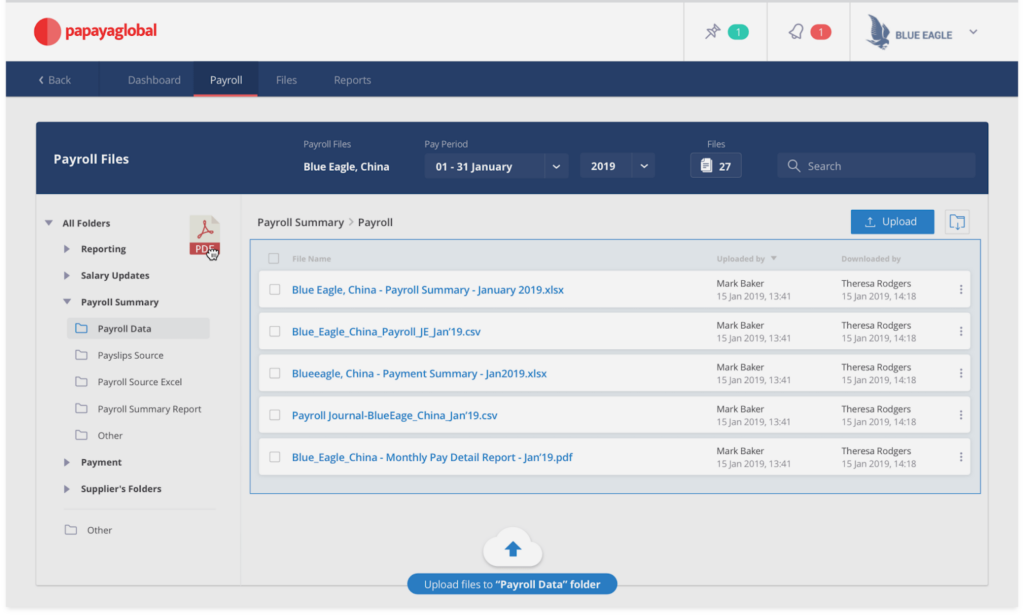Open Payroll Journal-BlueEage_China_Jan'19.csv link
The image size is (1024, 616).
(394, 415)
